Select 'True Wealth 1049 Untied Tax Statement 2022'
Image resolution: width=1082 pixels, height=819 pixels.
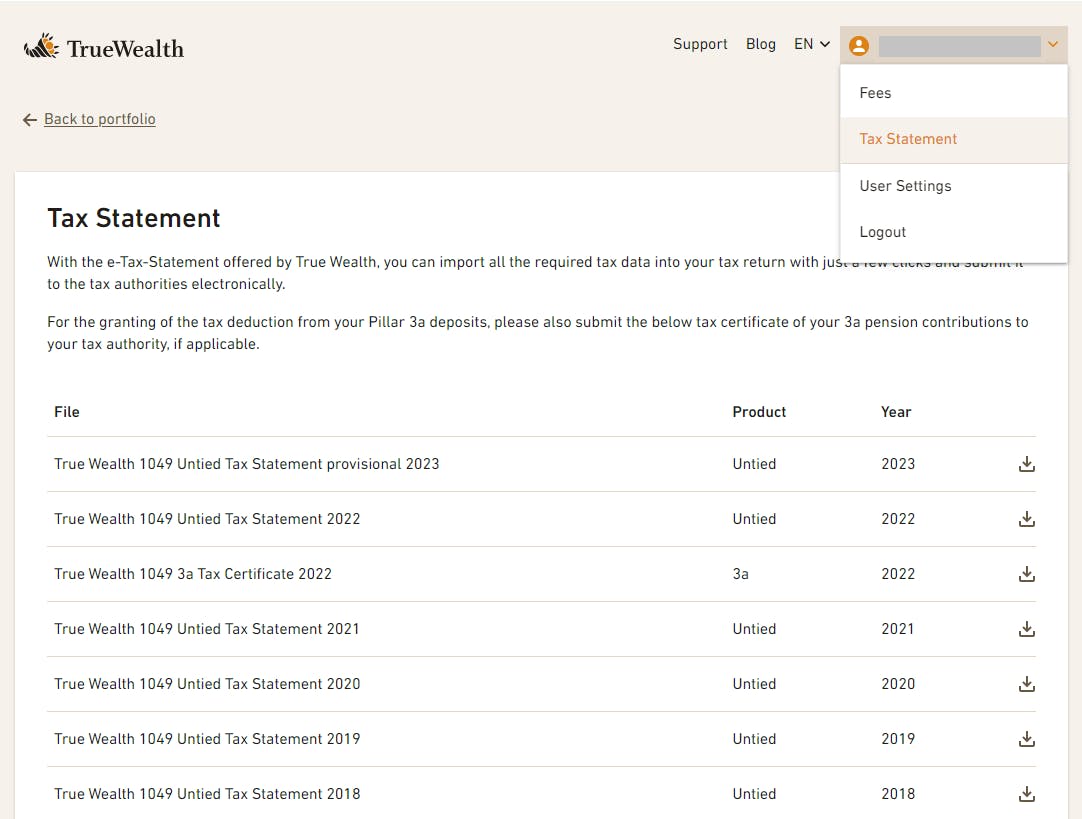[207, 519]
